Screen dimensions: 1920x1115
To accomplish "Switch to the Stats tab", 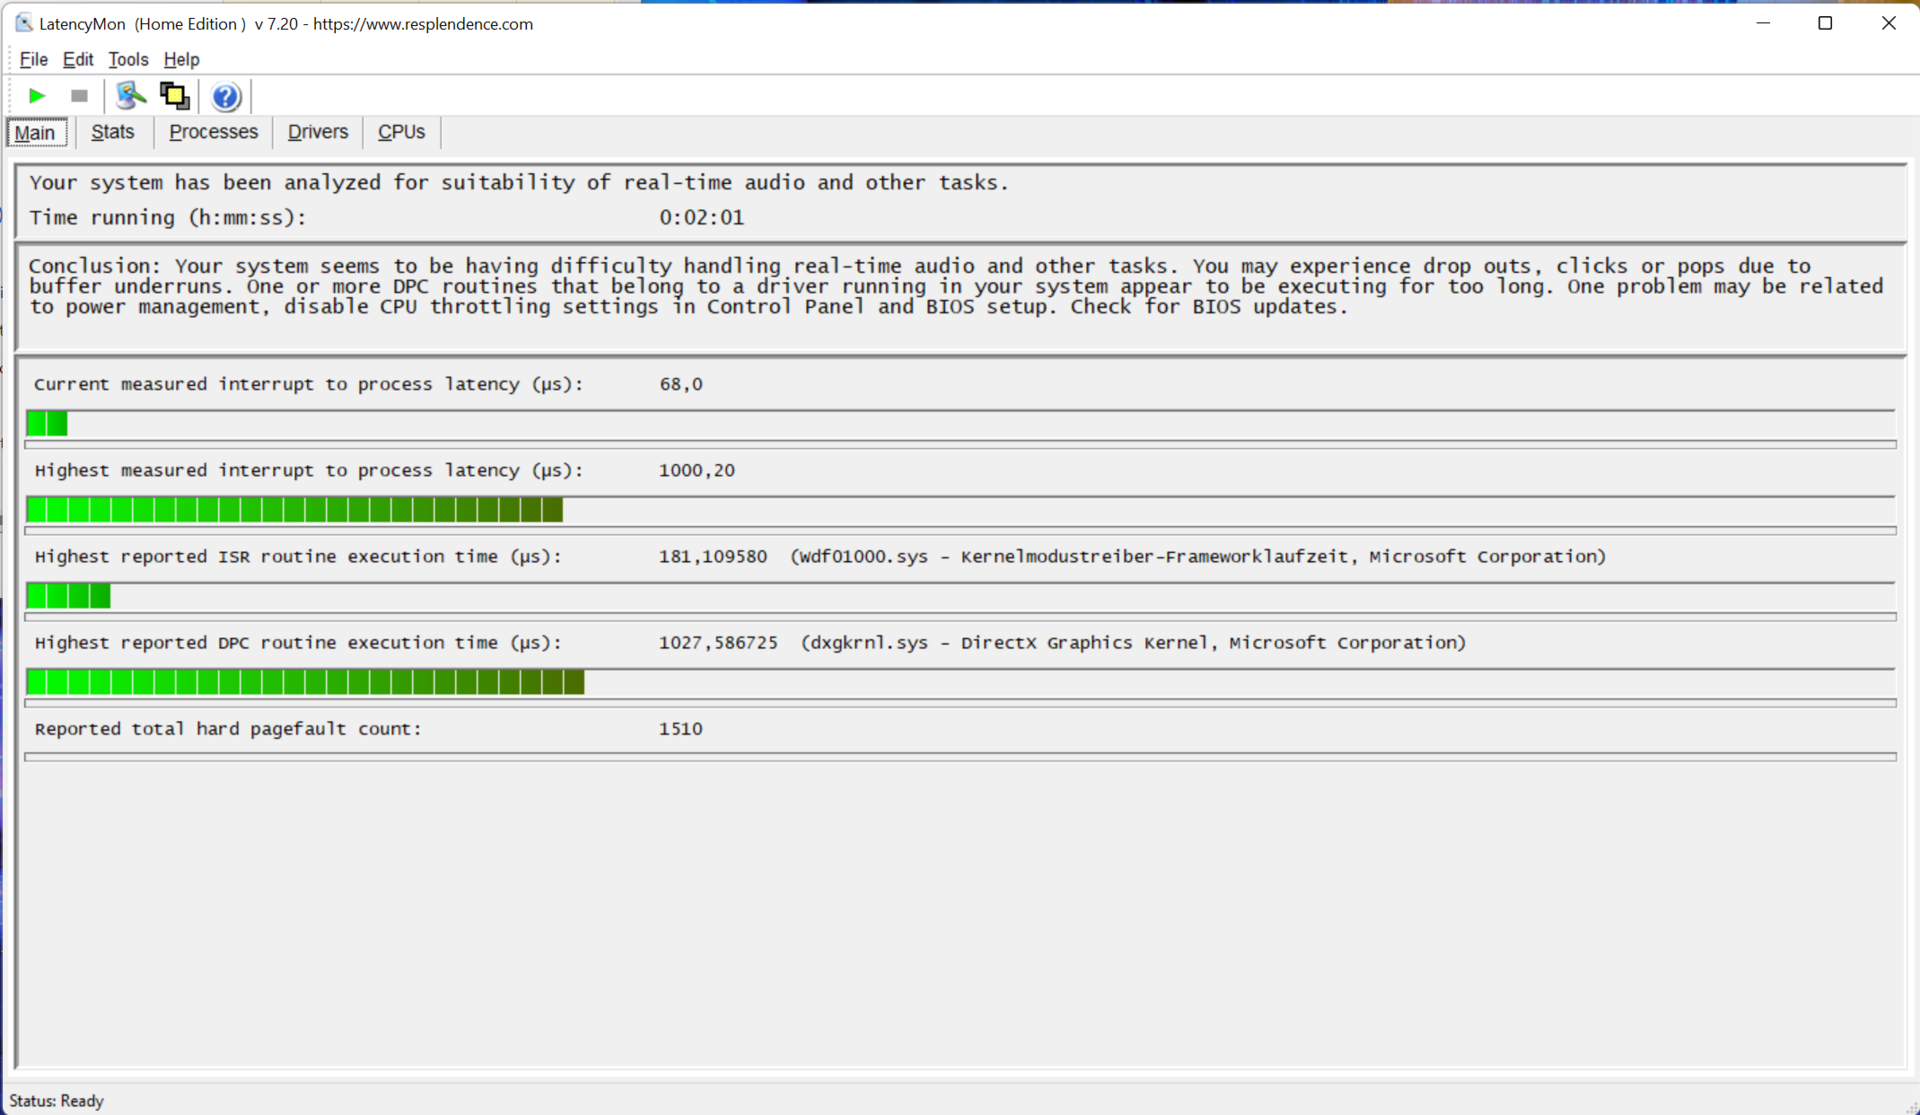I will click(112, 132).
